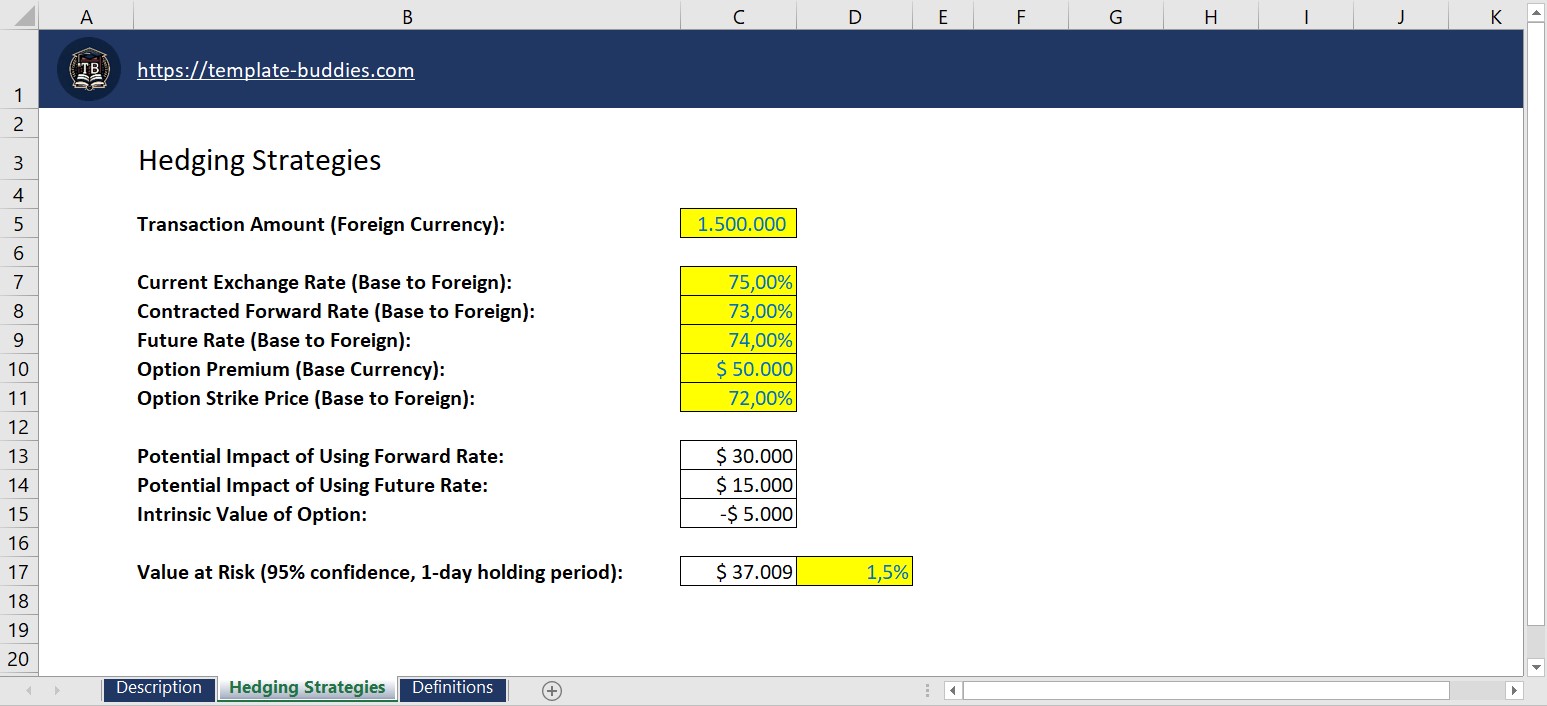Select the Current Exchange Rate input cell
The height and width of the screenshot is (706, 1547).
pyautogui.click(x=738, y=281)
